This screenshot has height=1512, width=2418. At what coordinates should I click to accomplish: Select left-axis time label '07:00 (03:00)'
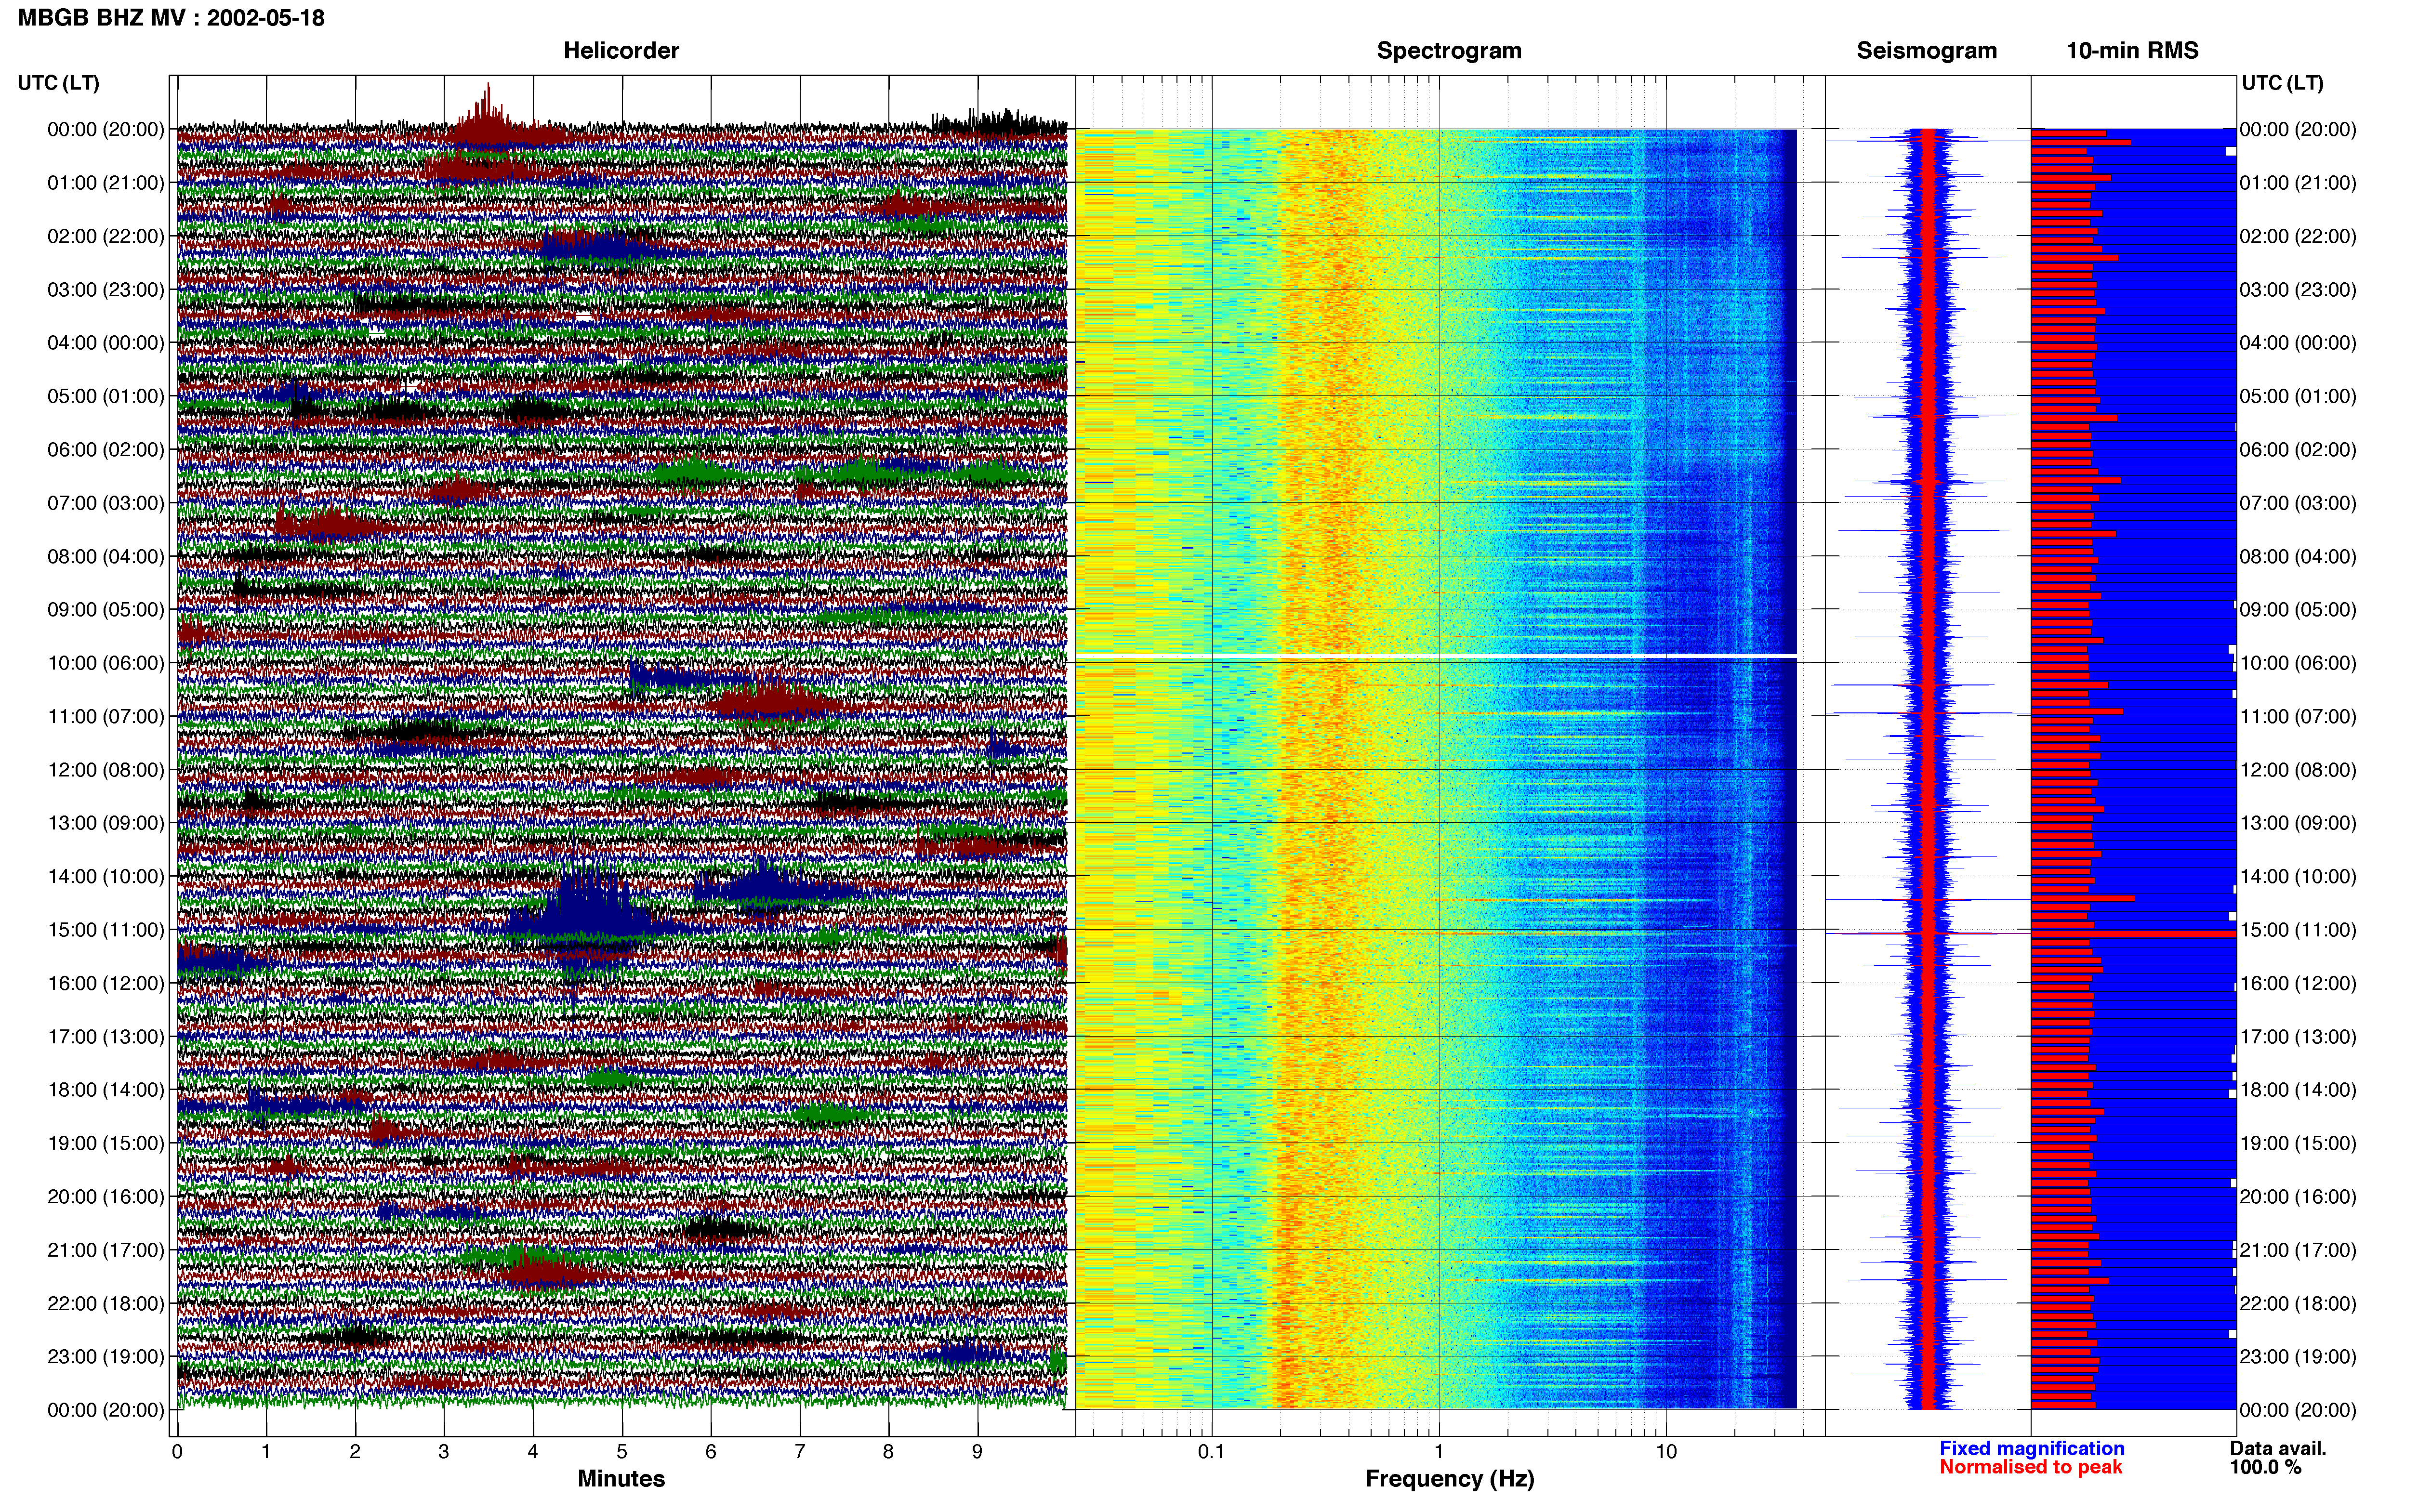click(x=106, y=503)
